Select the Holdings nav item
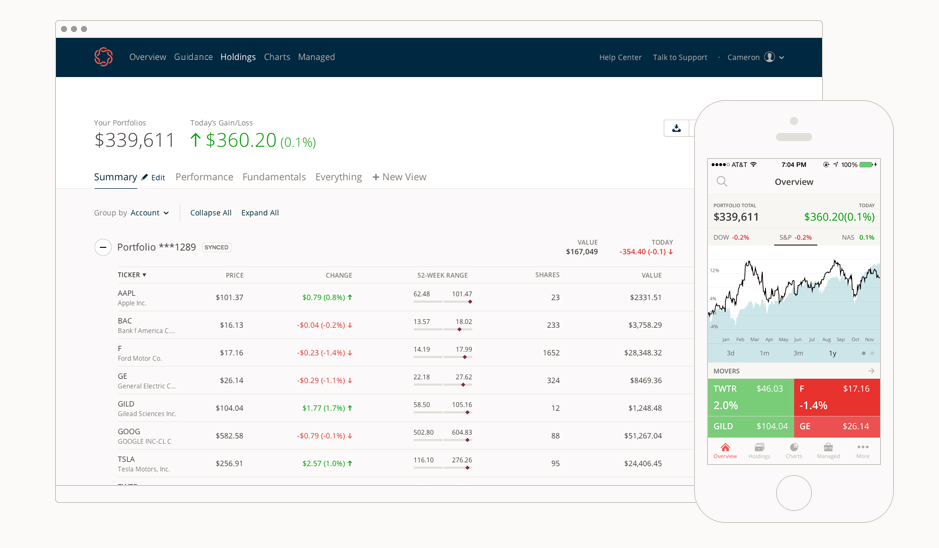Screen dimensions: 939x548 point(238,57)
